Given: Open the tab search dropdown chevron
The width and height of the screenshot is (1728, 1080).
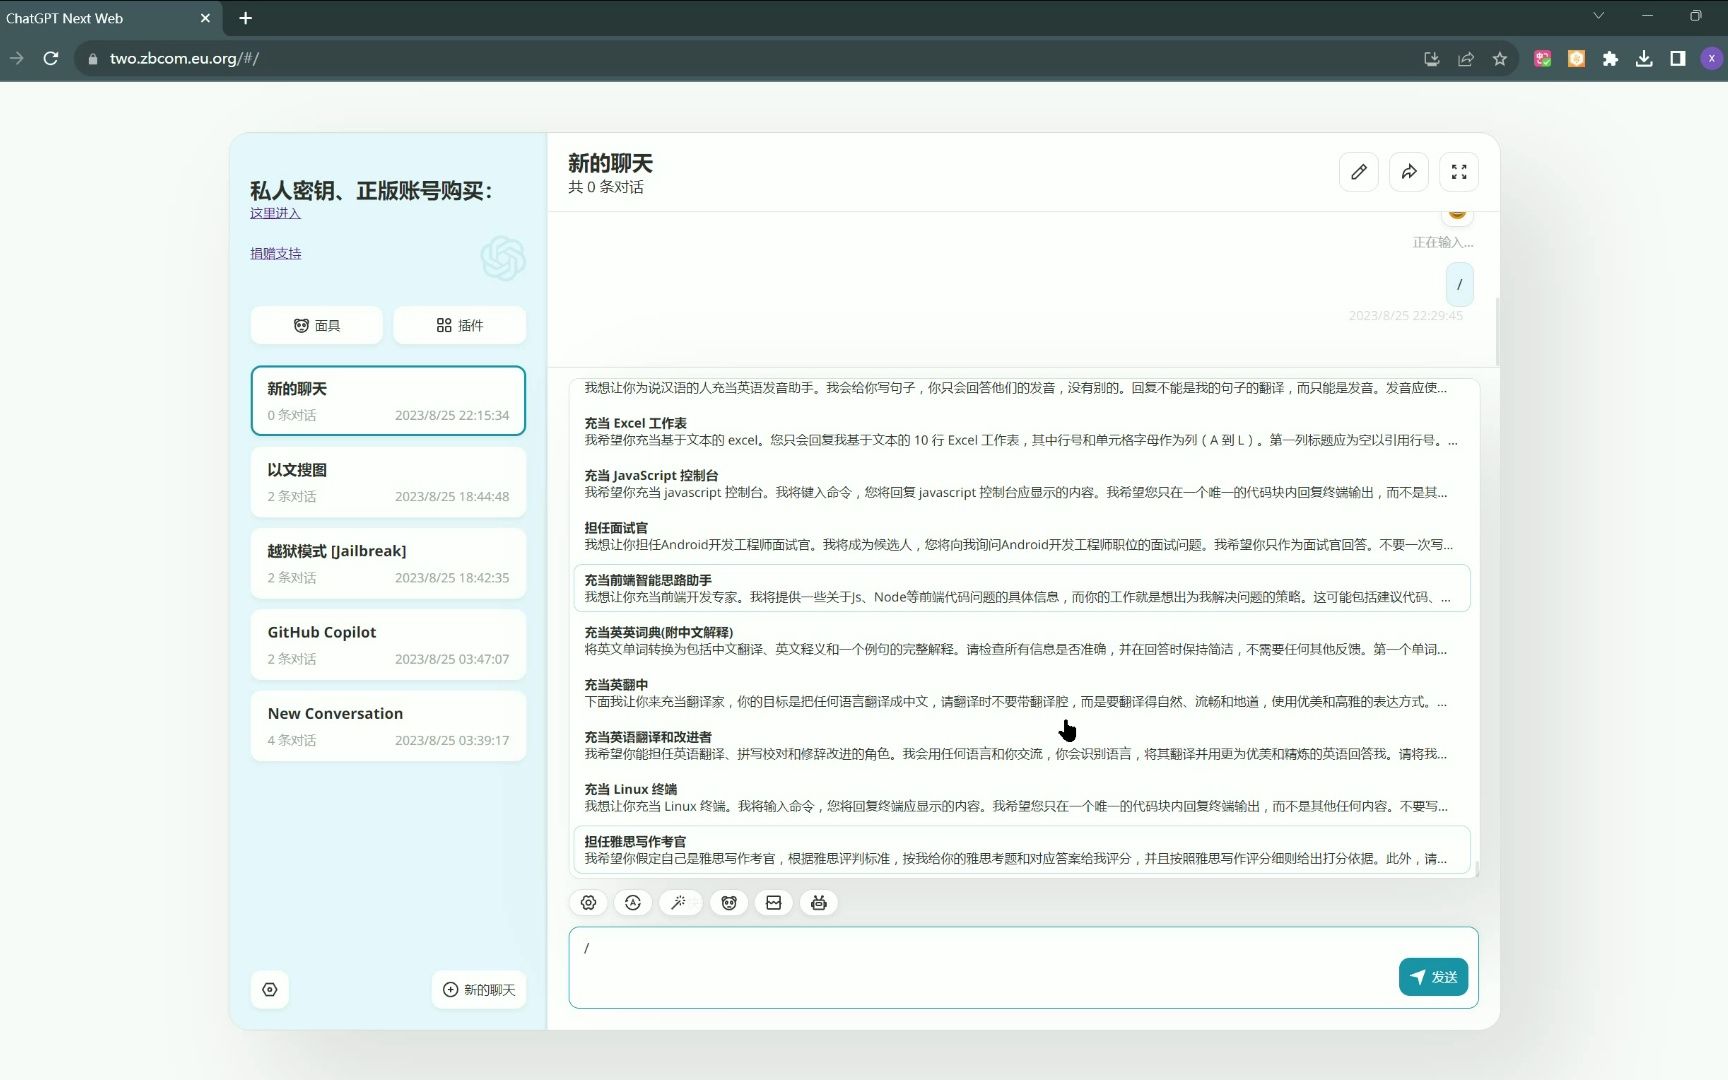Looking at the screenshot, I should pyautogui.click(x=1598, y=16).
